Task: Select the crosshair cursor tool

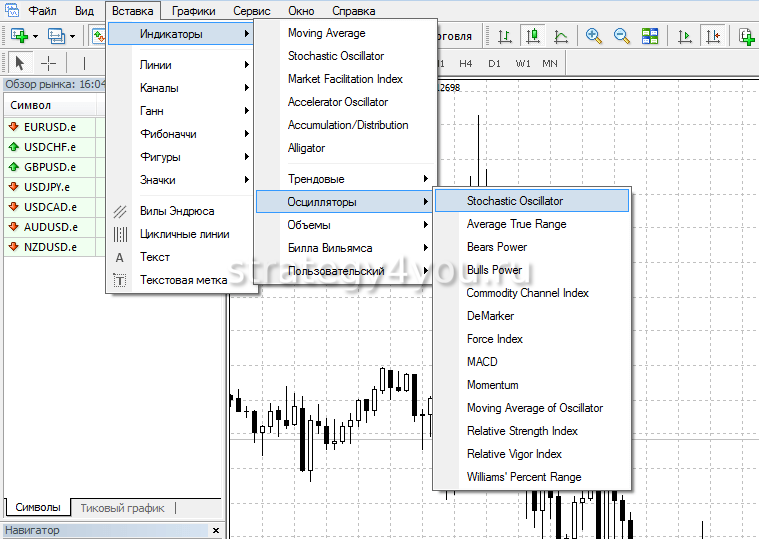Action: pyautogui.click(x=48, y=63)
